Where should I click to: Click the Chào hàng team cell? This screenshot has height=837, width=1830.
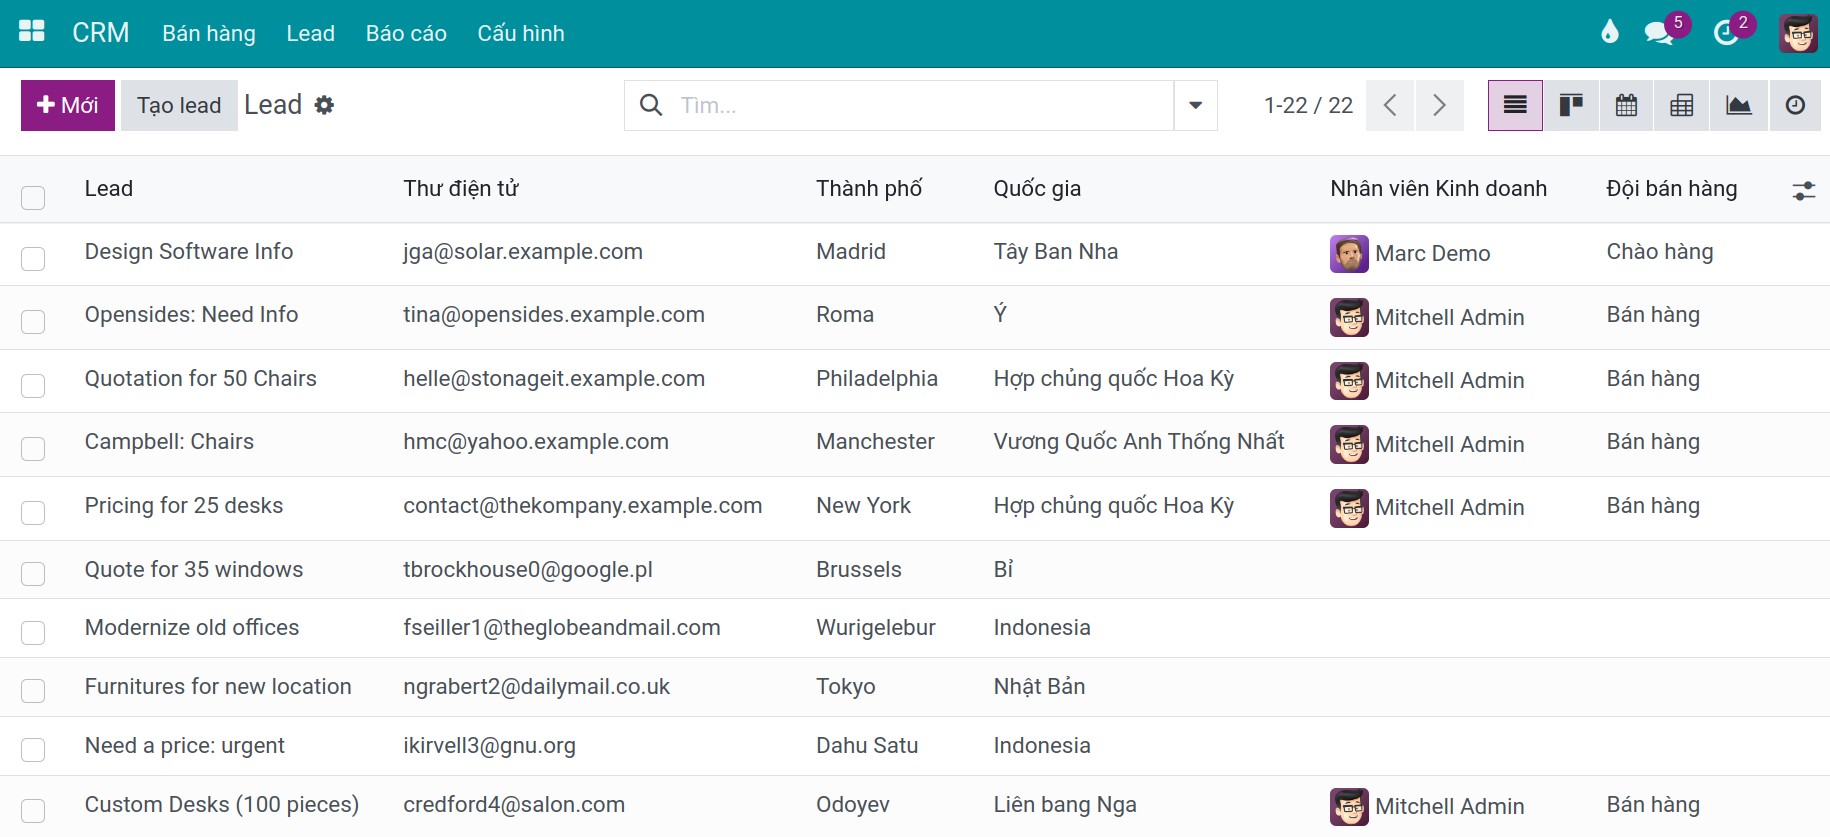pos(1660,251)
